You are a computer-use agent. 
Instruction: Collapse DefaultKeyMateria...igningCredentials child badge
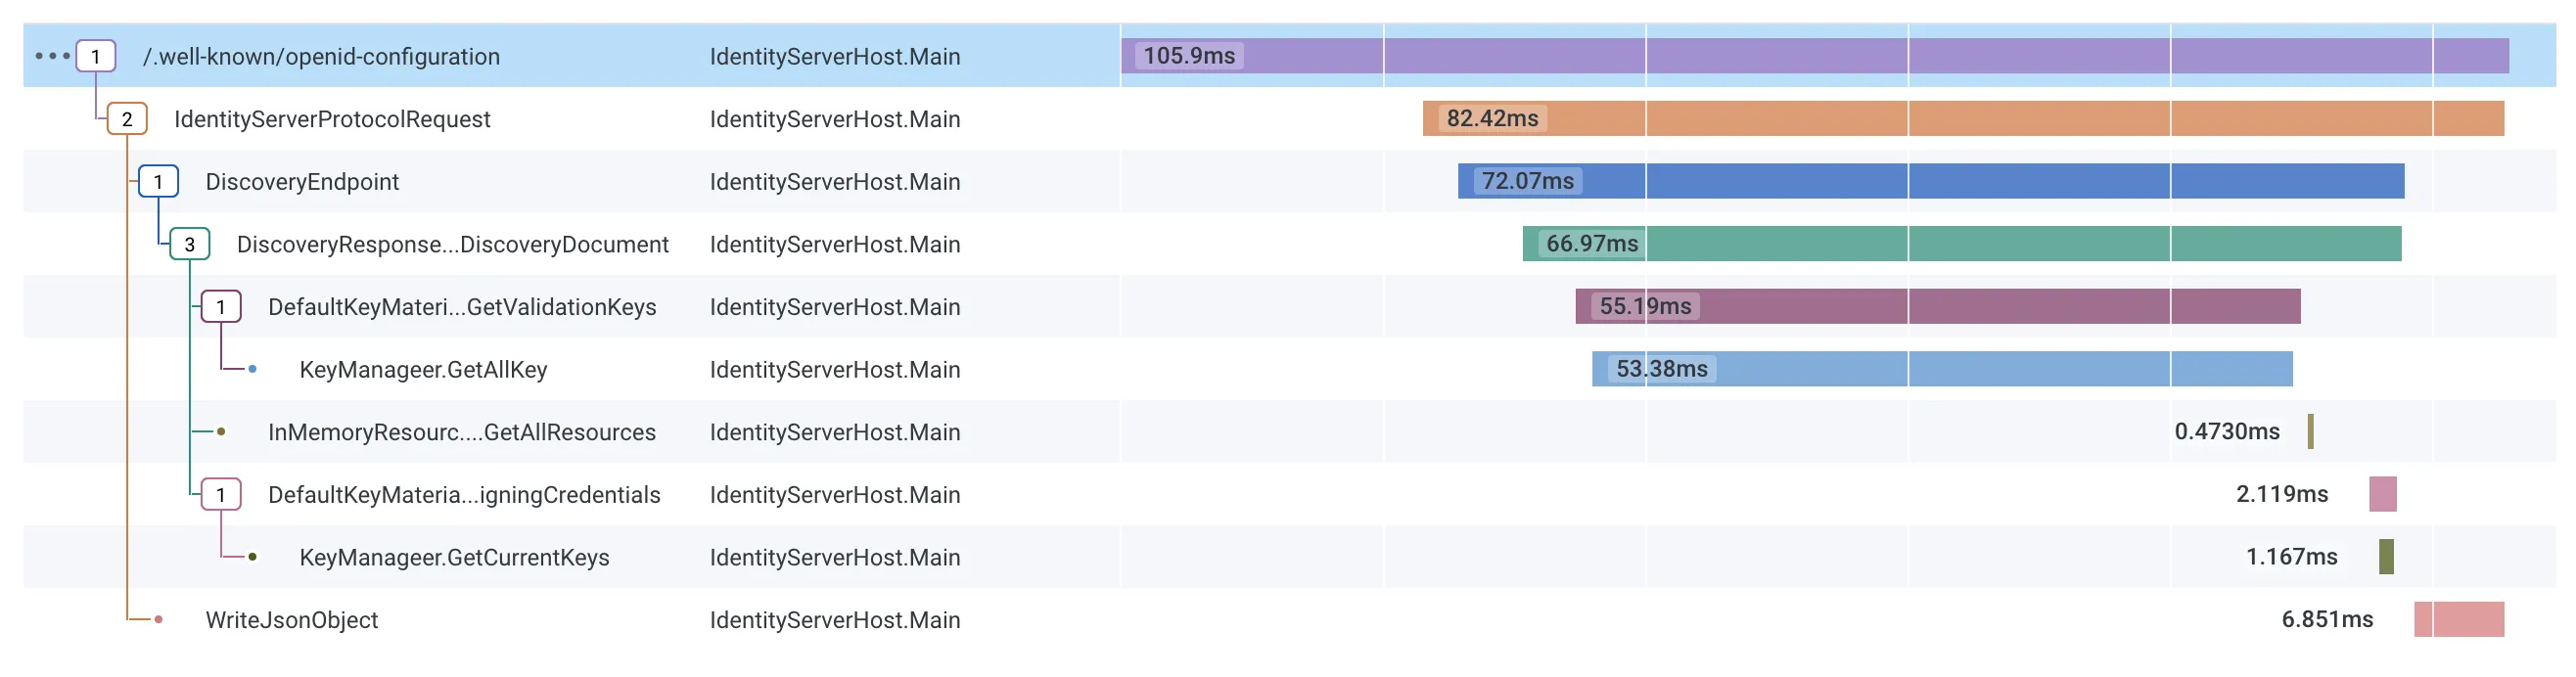coord(221,494)
